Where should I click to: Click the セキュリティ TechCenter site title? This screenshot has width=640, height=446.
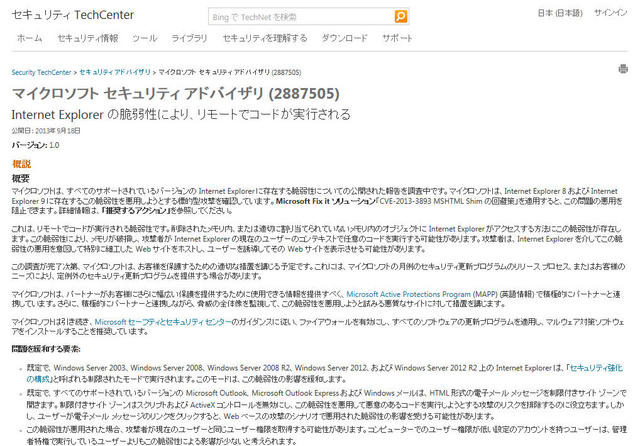(73, 15)
